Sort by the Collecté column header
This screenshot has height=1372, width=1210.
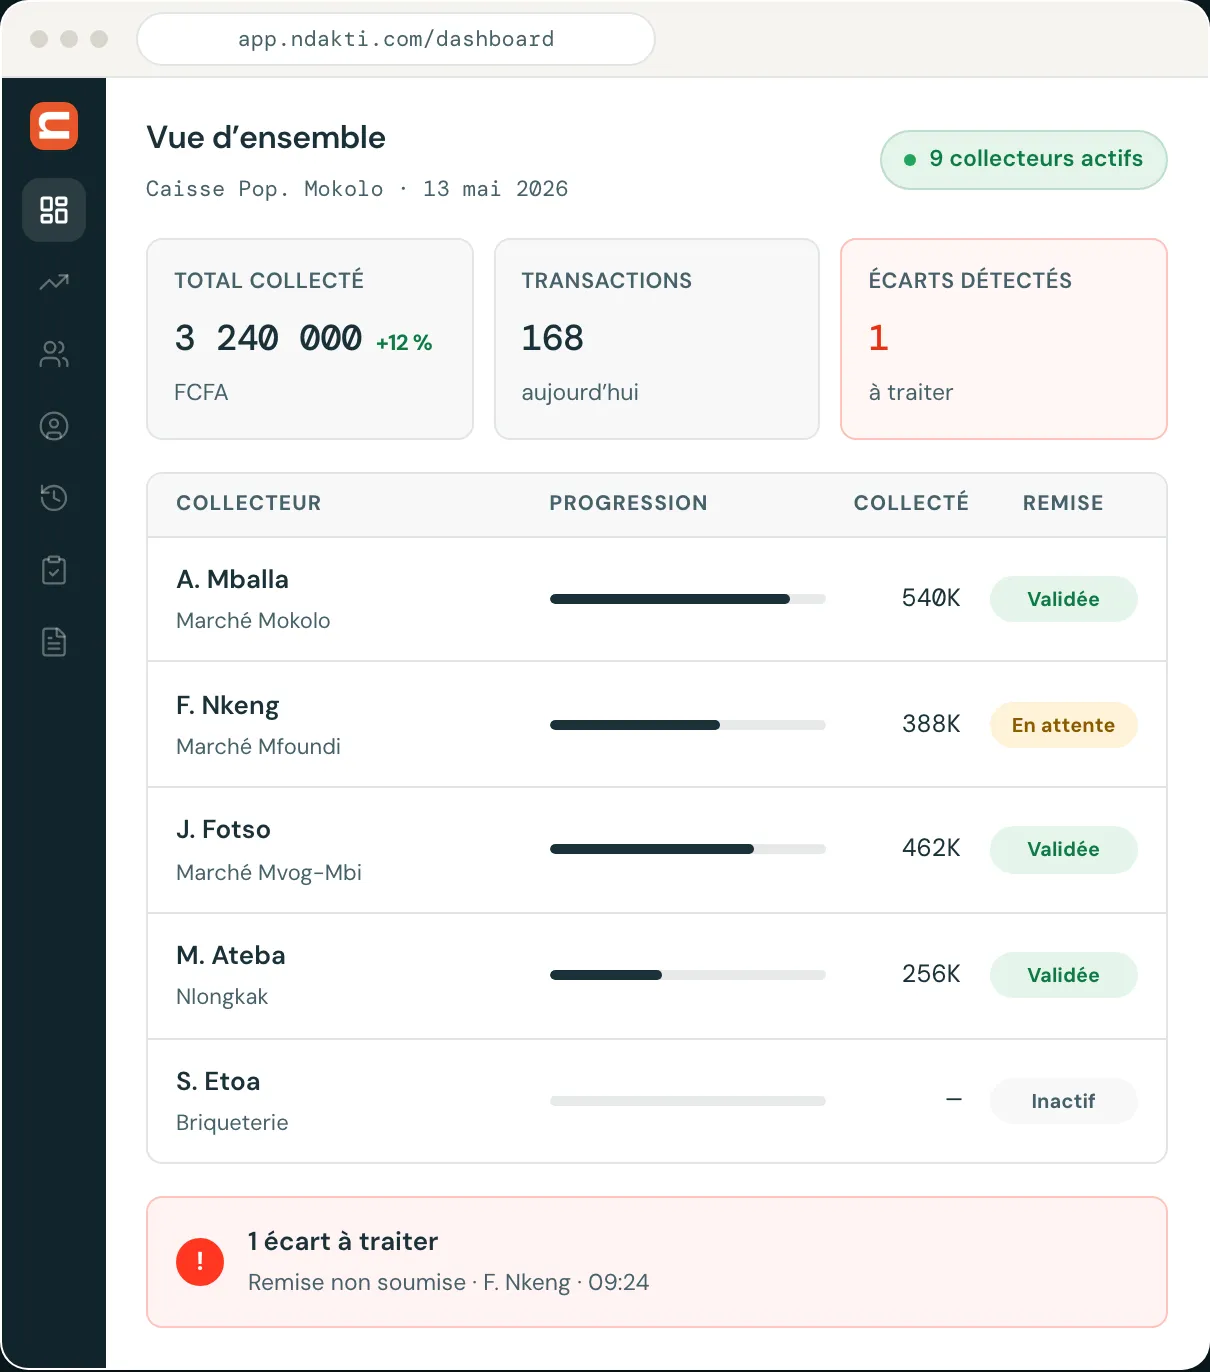[911, 503]
